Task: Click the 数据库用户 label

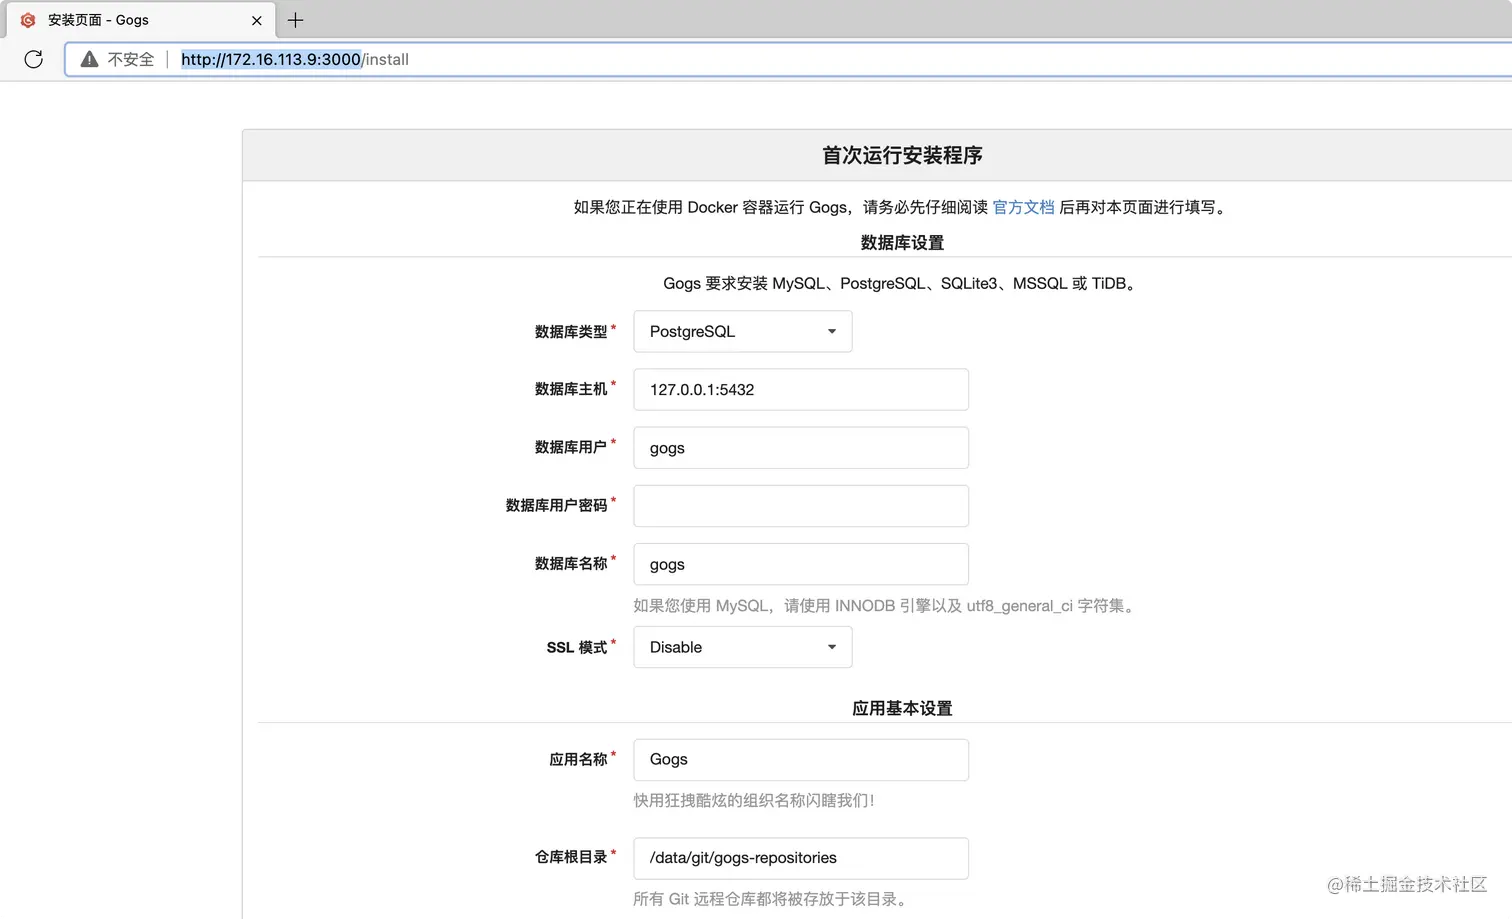Action: point(571,447)
